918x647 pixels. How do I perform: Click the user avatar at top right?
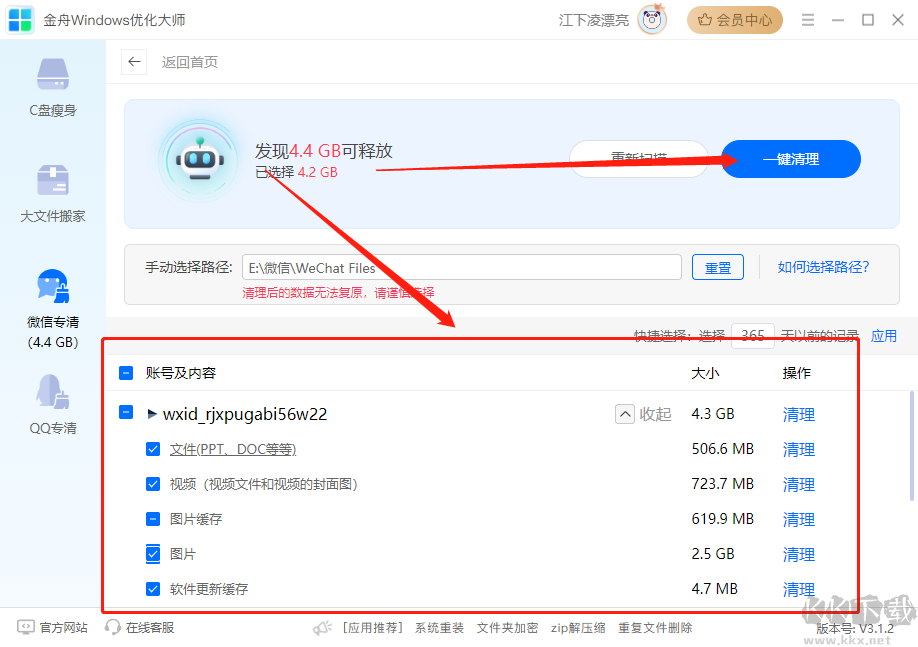652,19
